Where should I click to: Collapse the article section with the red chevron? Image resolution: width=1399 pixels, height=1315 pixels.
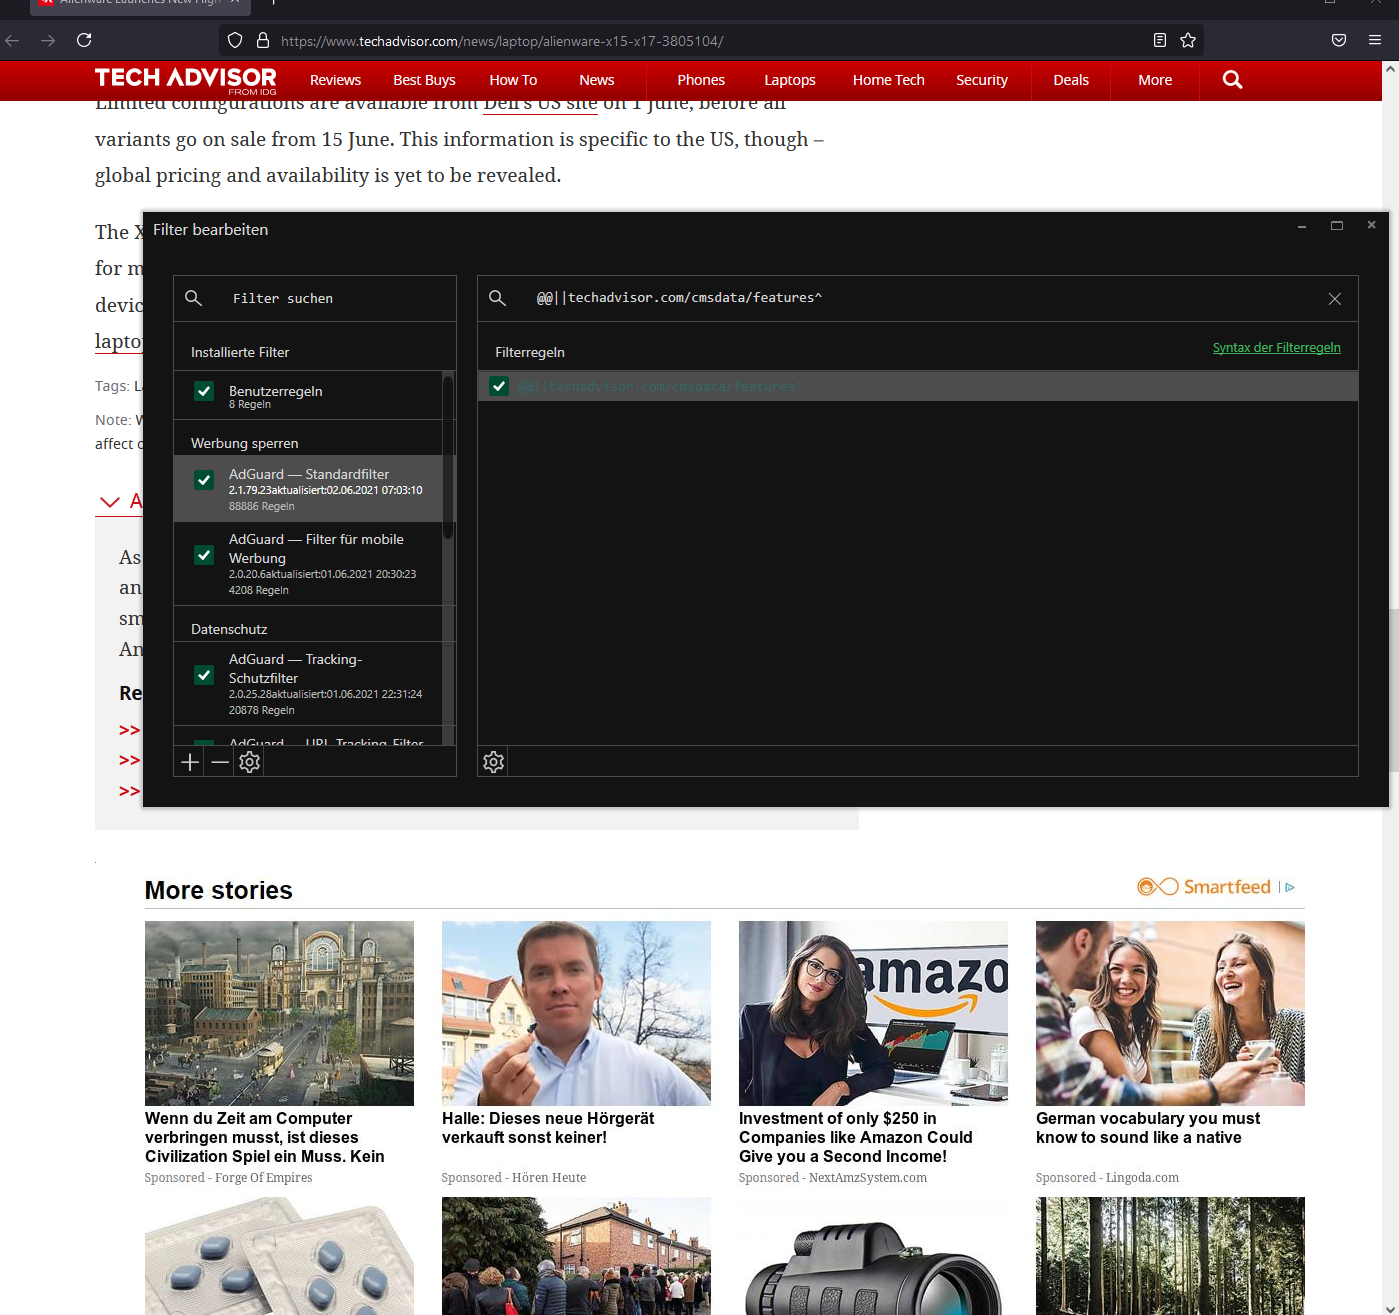tap(111, 501)
